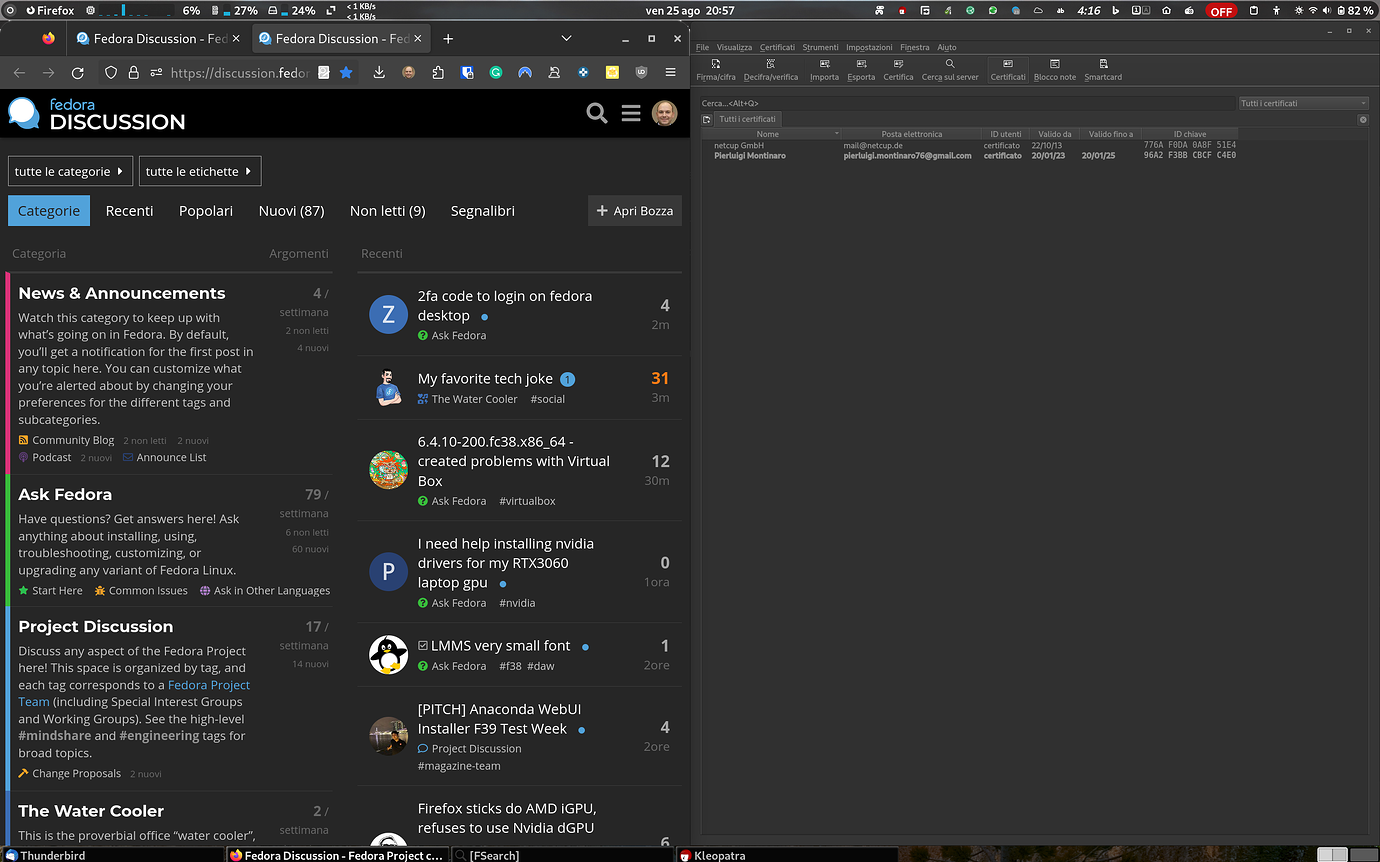Open Kleopatra's Esporta certificate tool
This screenshot has width=1380, height=862.
point(860,69)
